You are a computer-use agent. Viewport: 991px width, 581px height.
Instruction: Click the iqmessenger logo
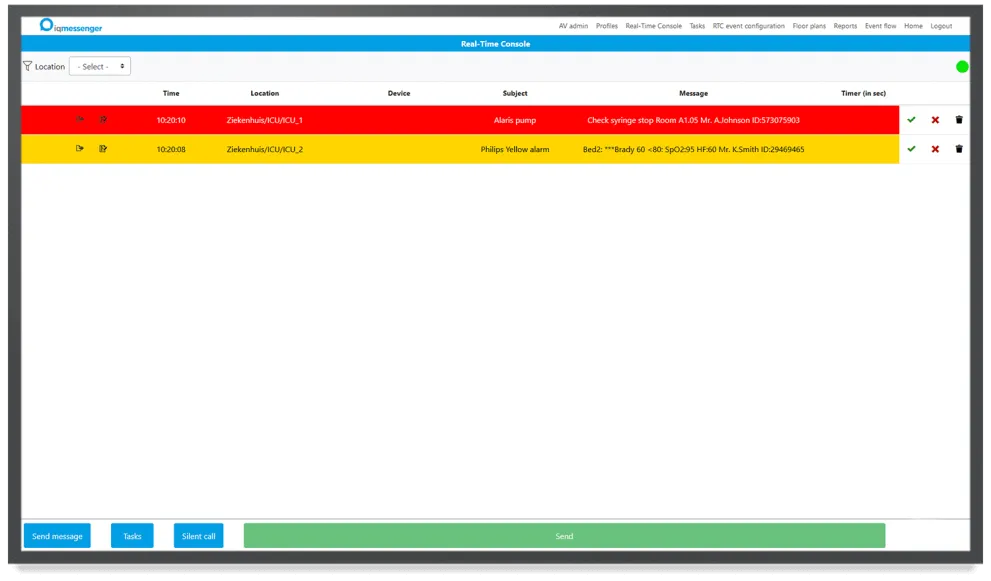[x=70, y=26]
